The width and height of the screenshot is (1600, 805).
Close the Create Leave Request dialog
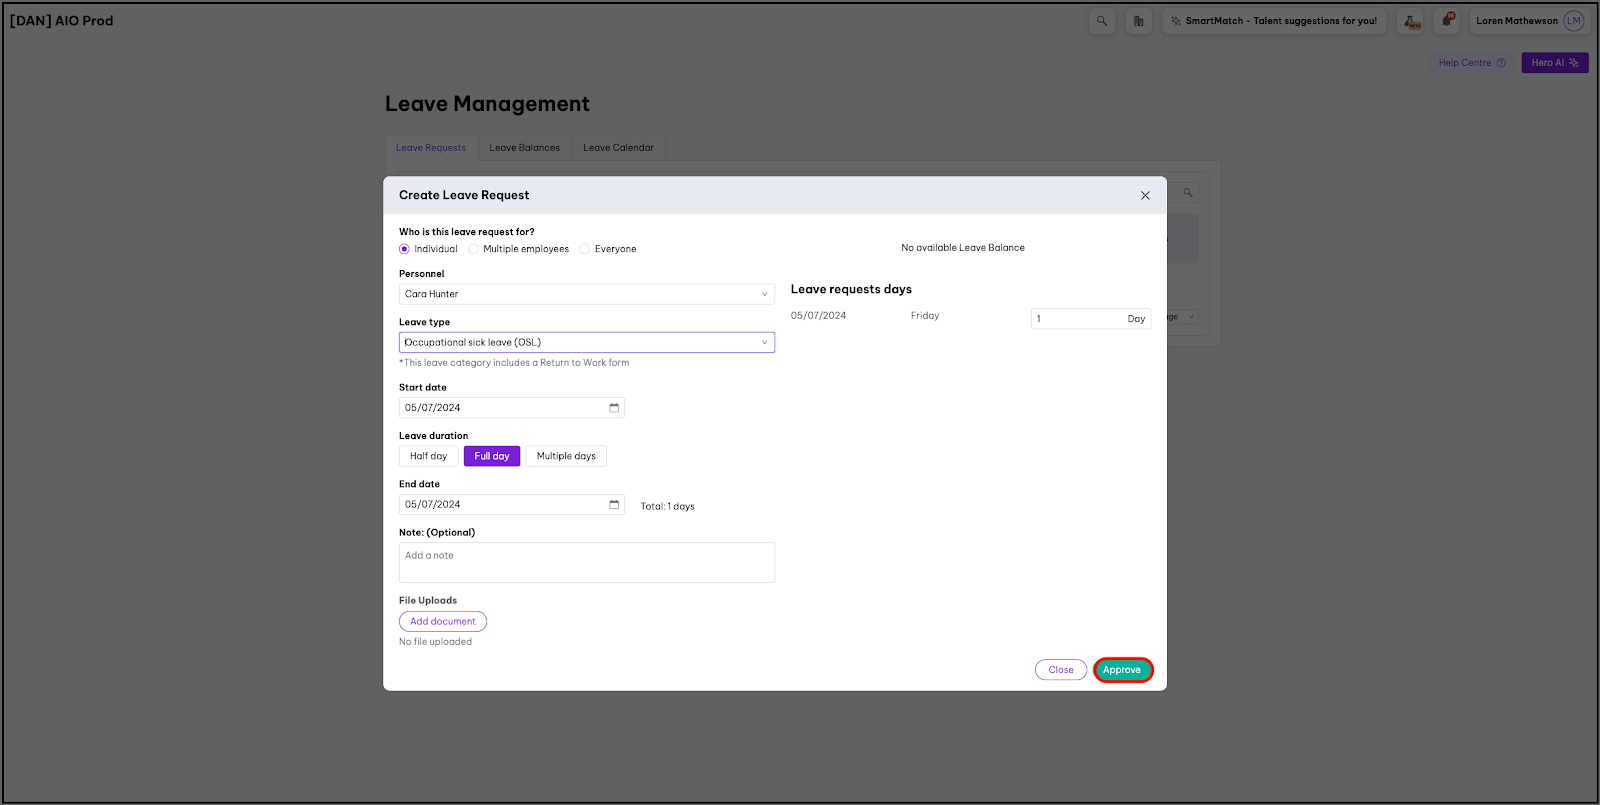tap(1145, 196)
